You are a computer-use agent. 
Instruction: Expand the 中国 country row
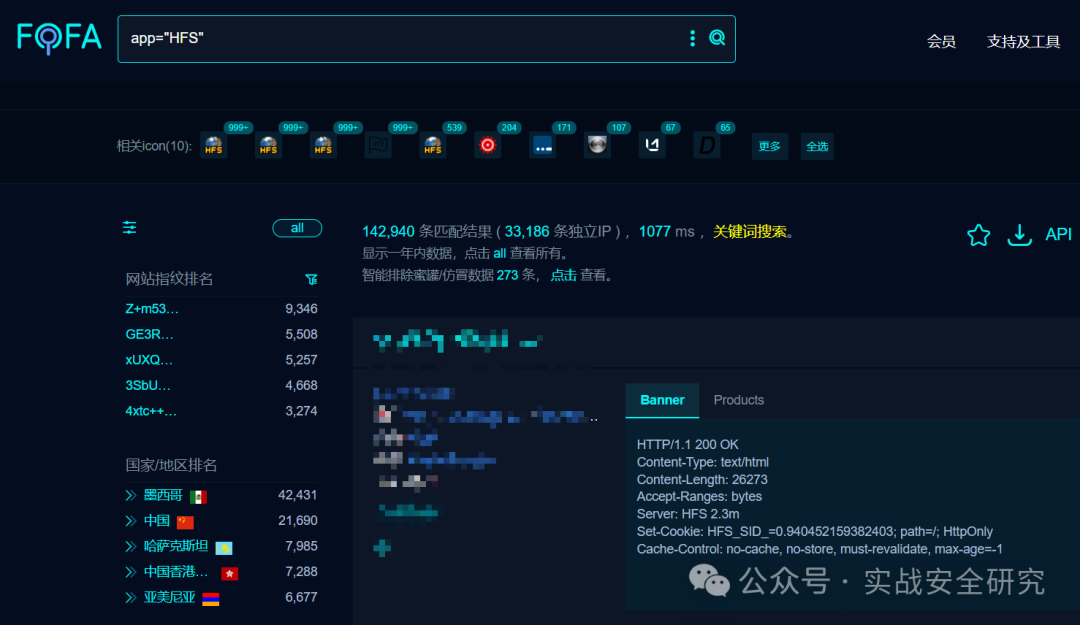click(131, 521)
